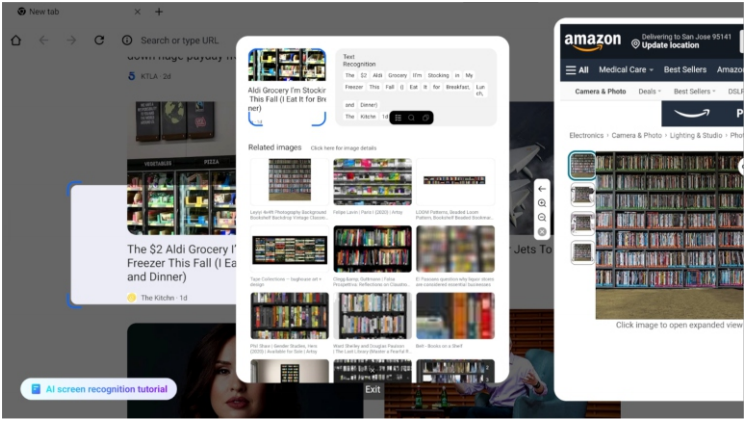The height and width of the screenshot is (421, 746).
Task: Click the copy icon in black text toolbar
Action: click(425, 117)
